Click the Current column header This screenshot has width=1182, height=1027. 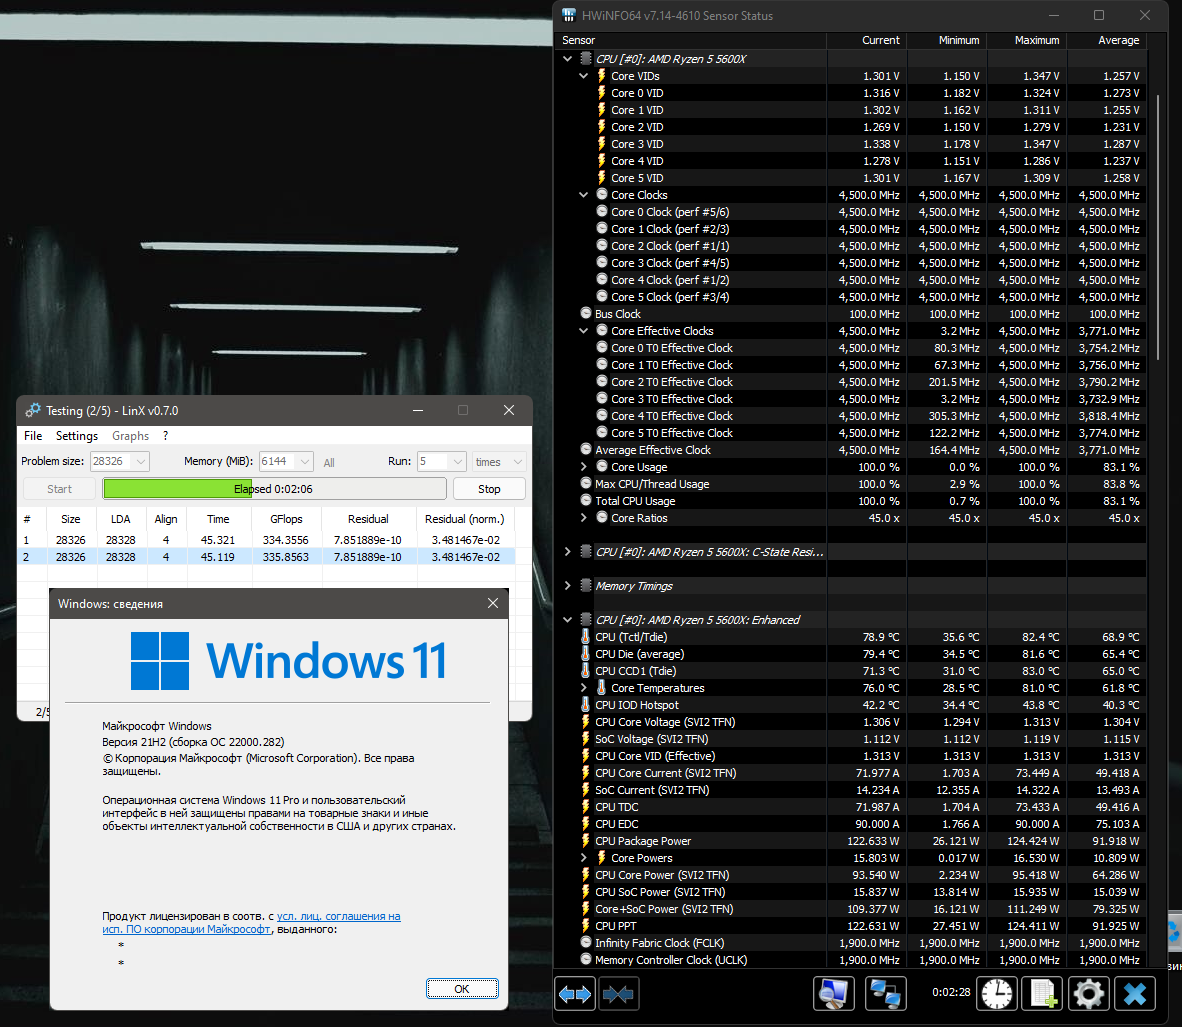coord(867,40)
